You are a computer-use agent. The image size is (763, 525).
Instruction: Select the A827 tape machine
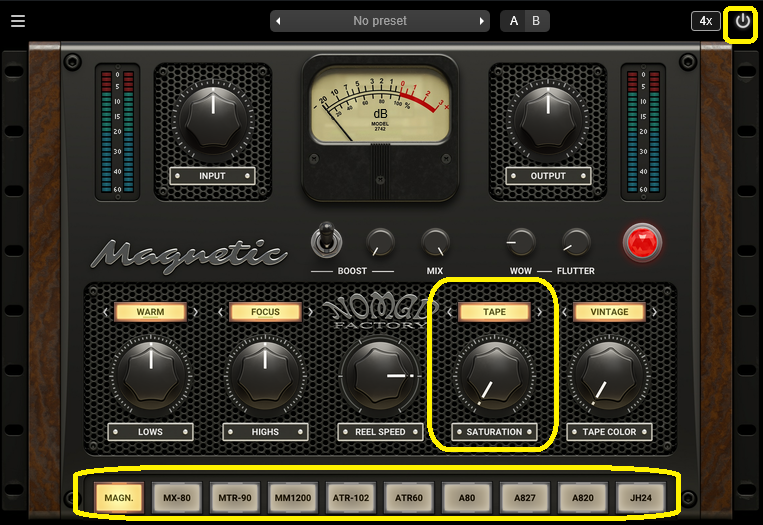[x=525, y=498]
